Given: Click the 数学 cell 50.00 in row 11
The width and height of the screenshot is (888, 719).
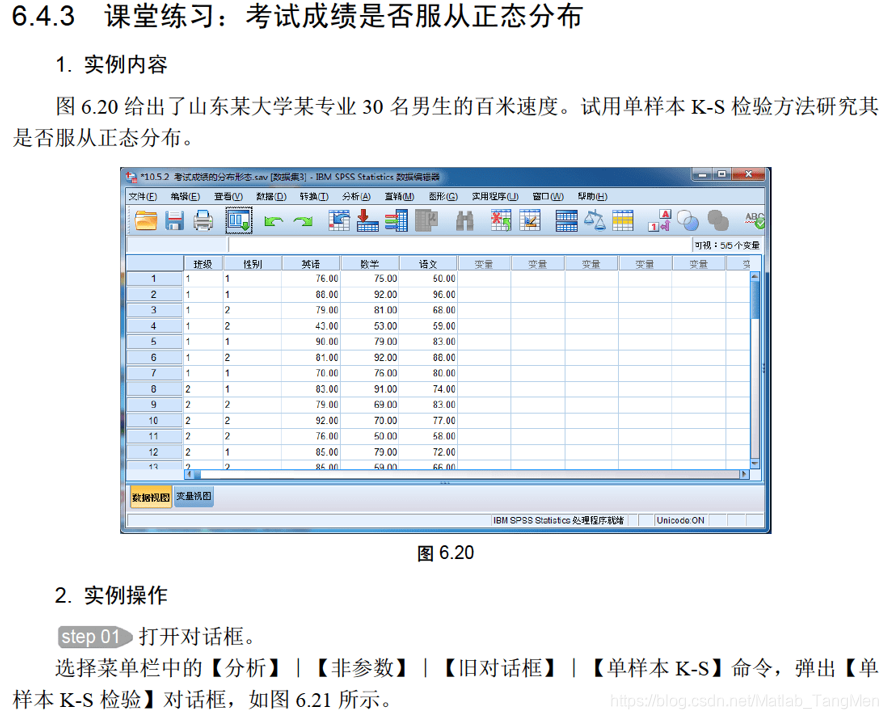Looking at the screenshot, I should [369, 436].
